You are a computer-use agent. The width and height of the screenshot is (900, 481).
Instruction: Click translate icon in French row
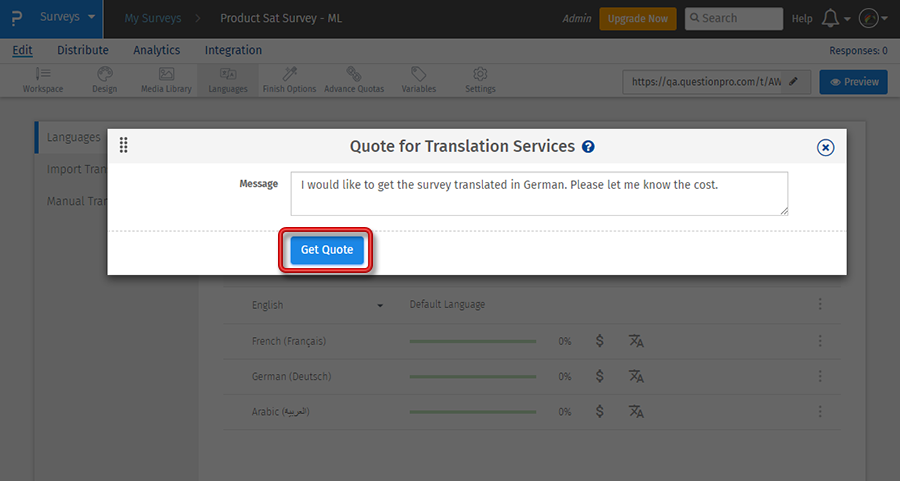tap(636, 341)
